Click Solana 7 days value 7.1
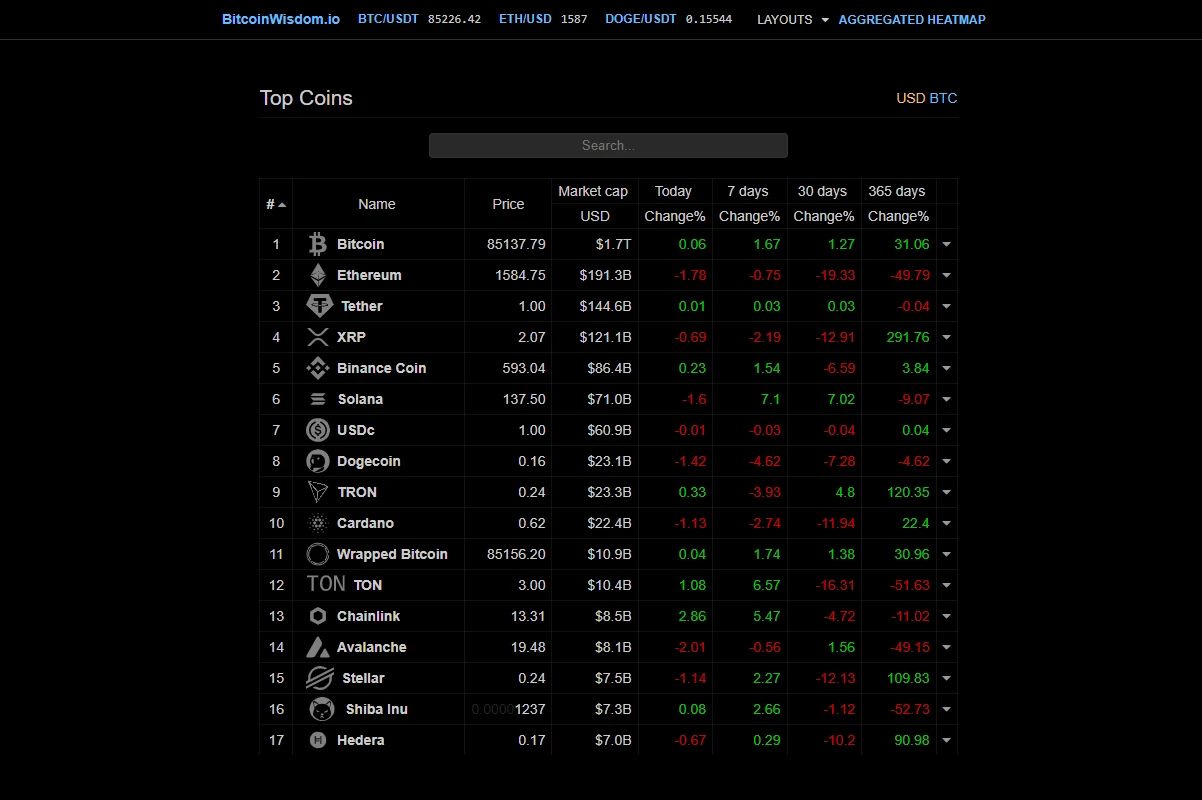1202x800 pixels. coord(770,399)
